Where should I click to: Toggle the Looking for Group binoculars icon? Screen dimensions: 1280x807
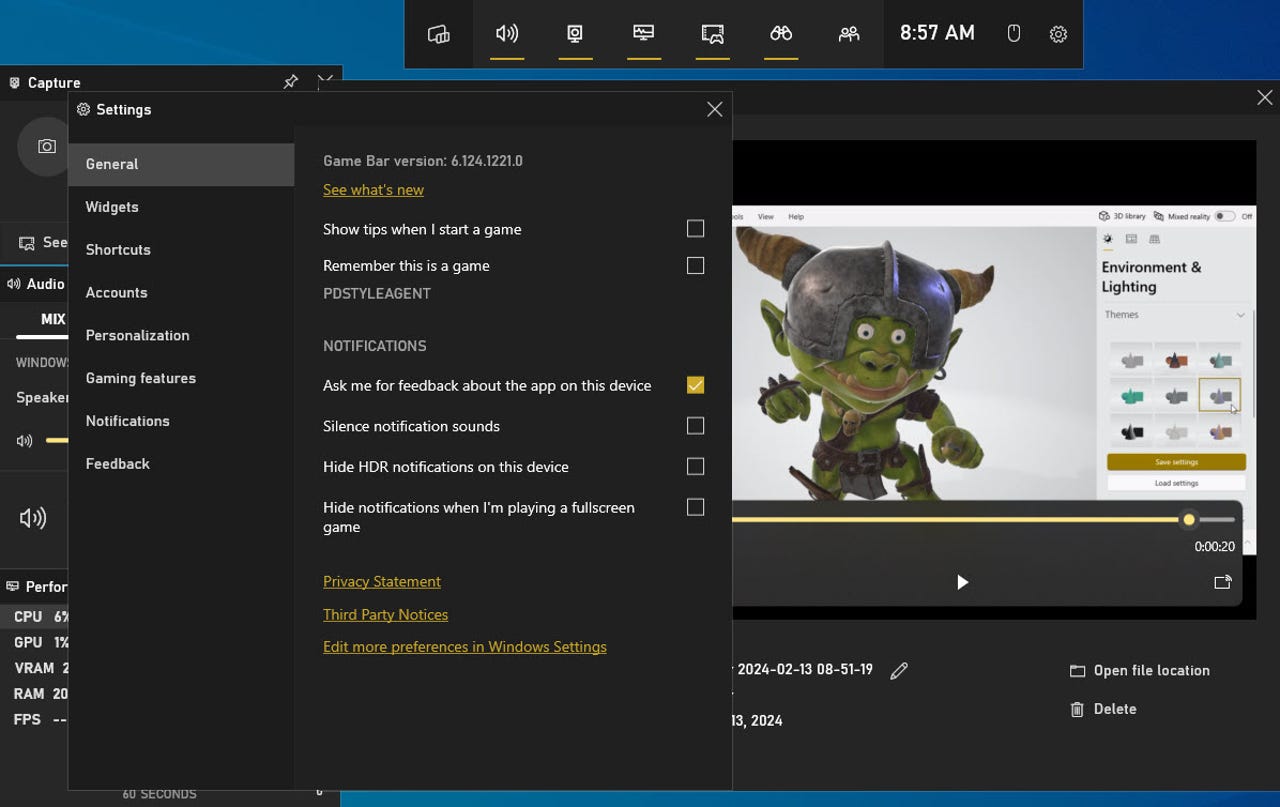(781, 34)
